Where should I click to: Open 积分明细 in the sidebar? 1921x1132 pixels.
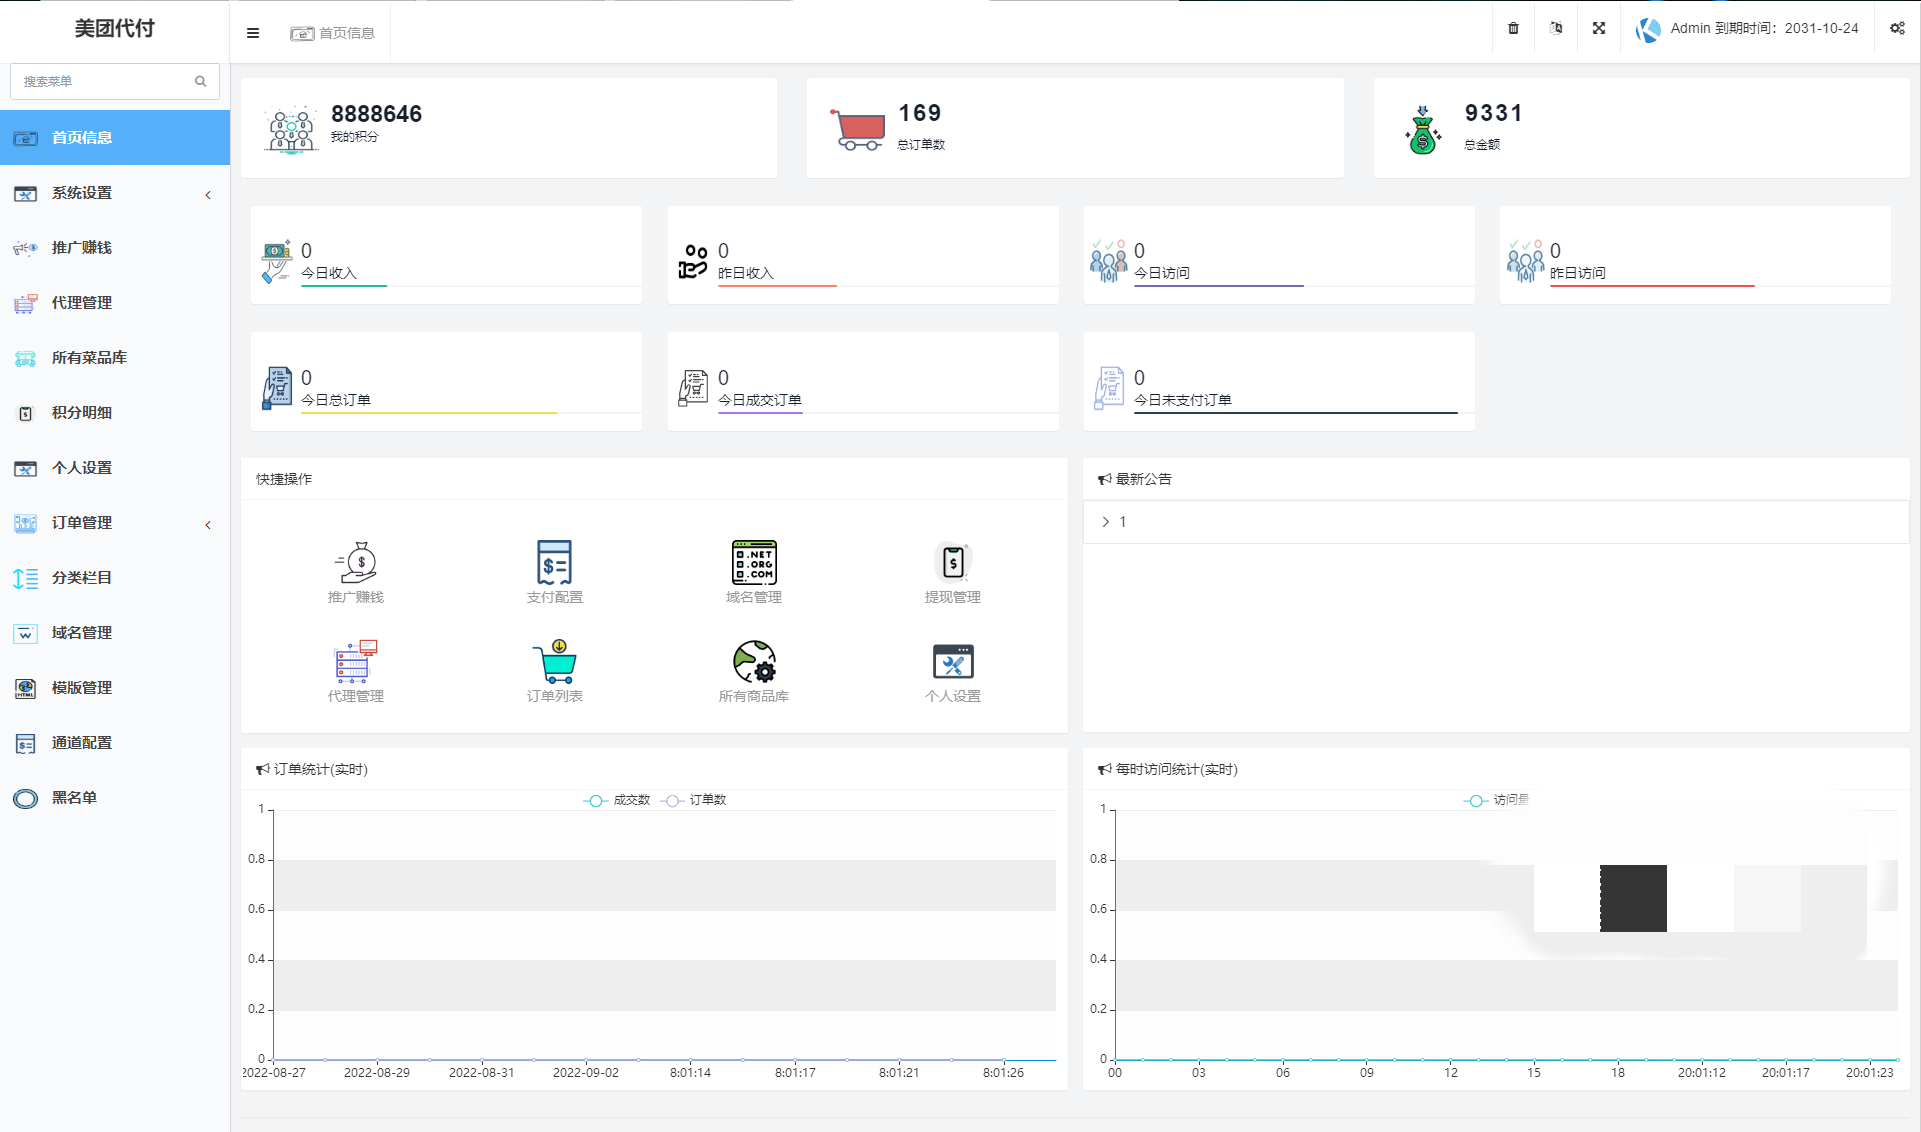[x=115, y=413]
